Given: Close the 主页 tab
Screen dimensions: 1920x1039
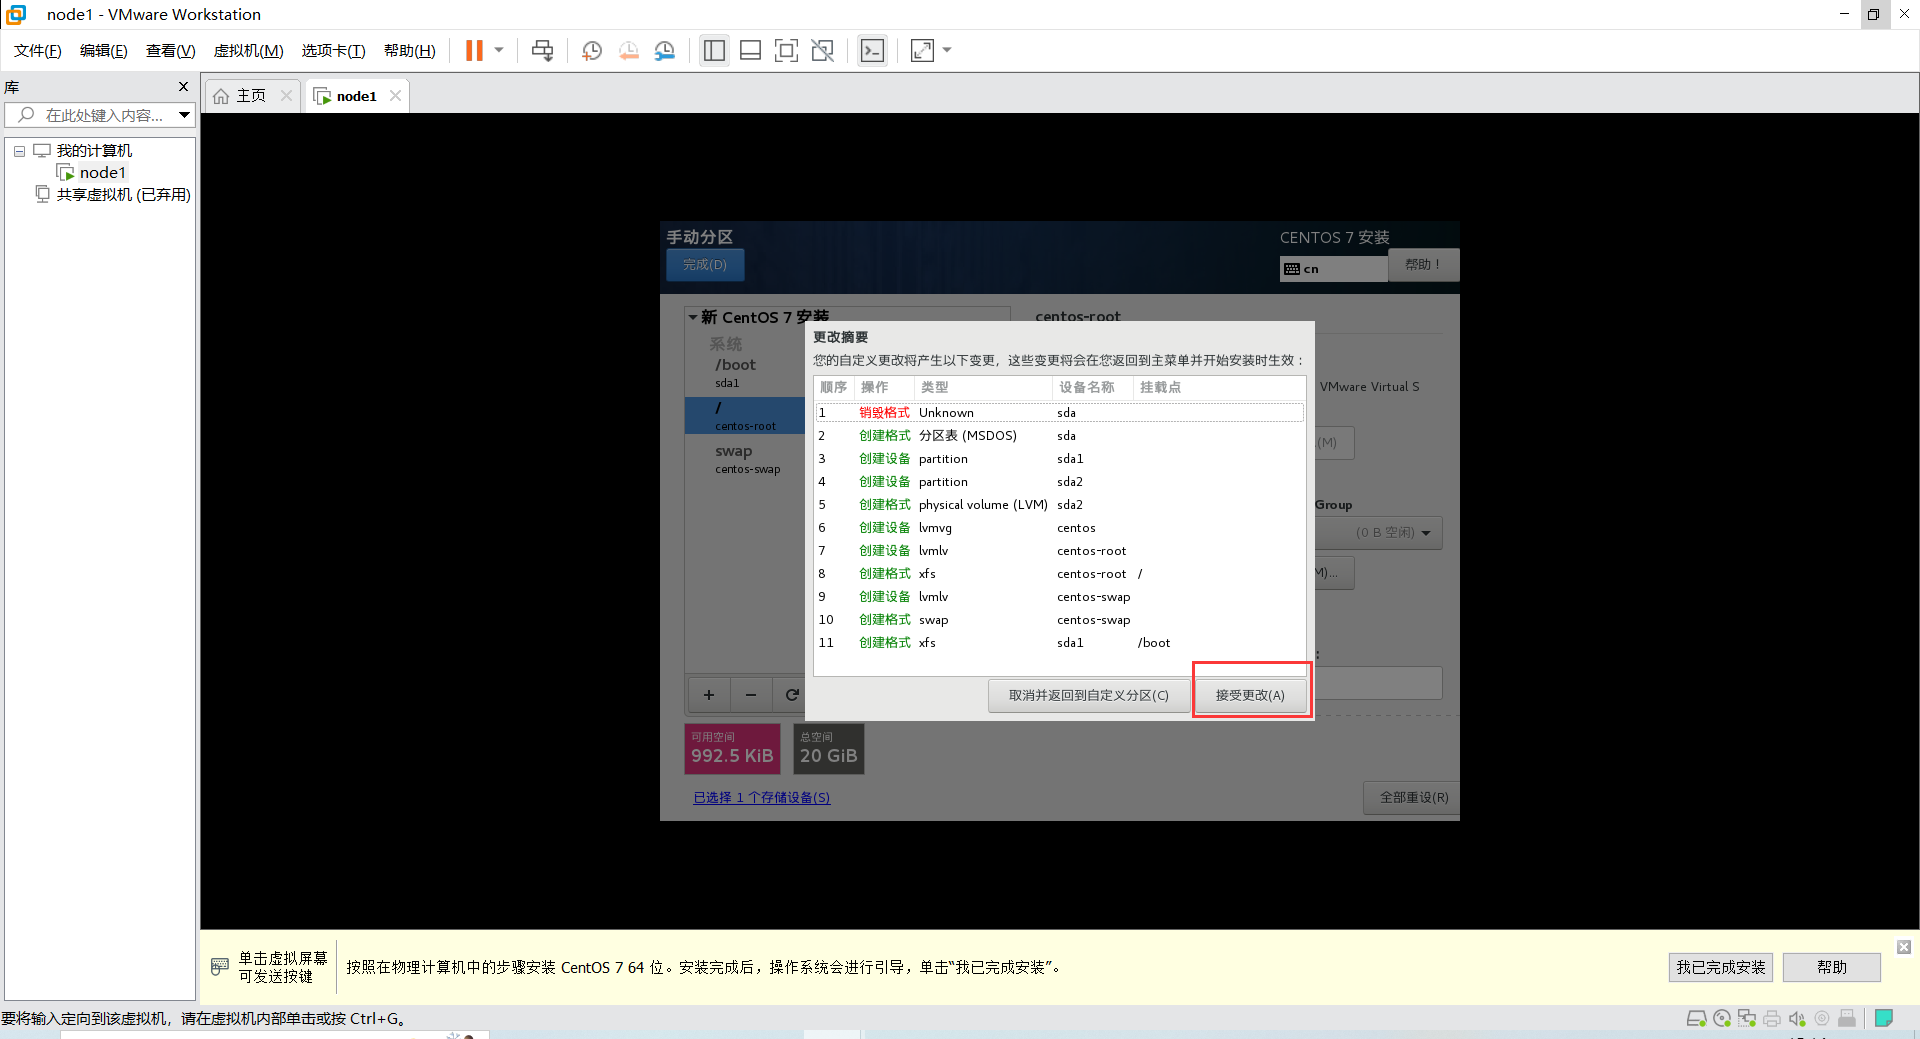Looking at the screenshot, I should pyautogui.click(x=286, y=96).
